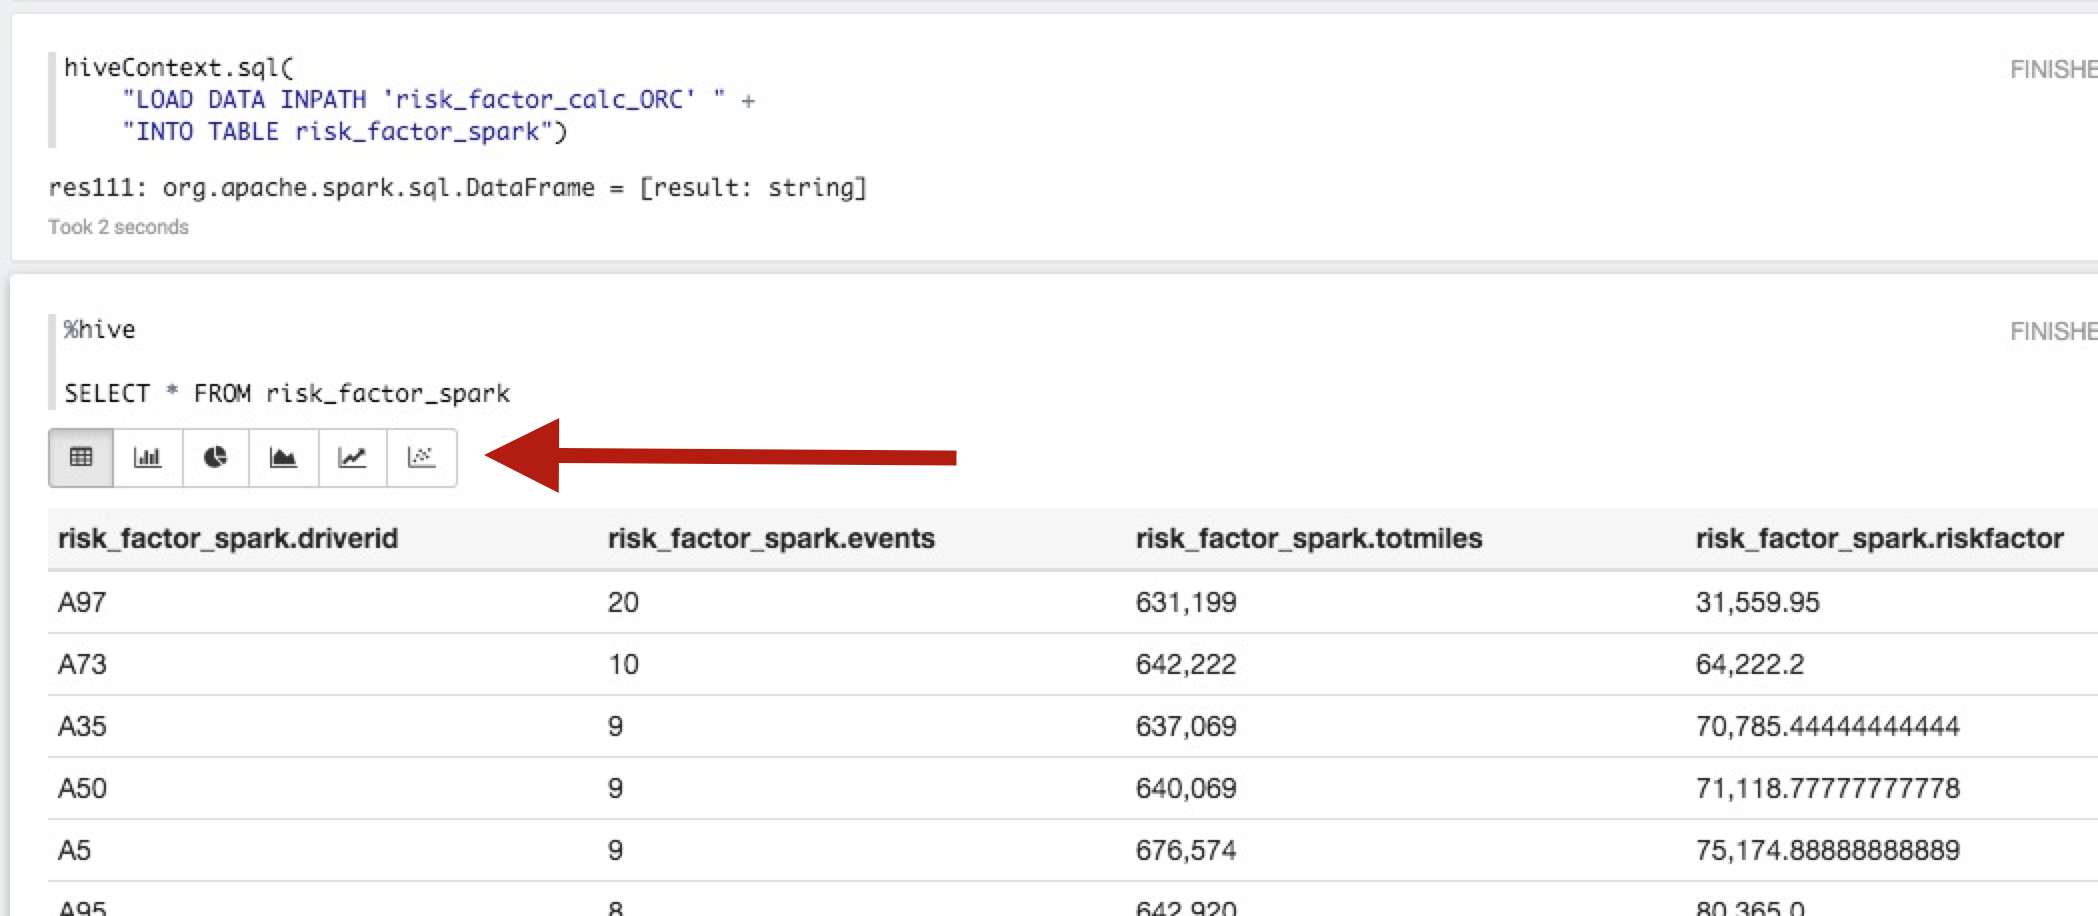Click the hiveContext.sql( code line
This screenshot has width=2098, height=916.
[179, 67]
